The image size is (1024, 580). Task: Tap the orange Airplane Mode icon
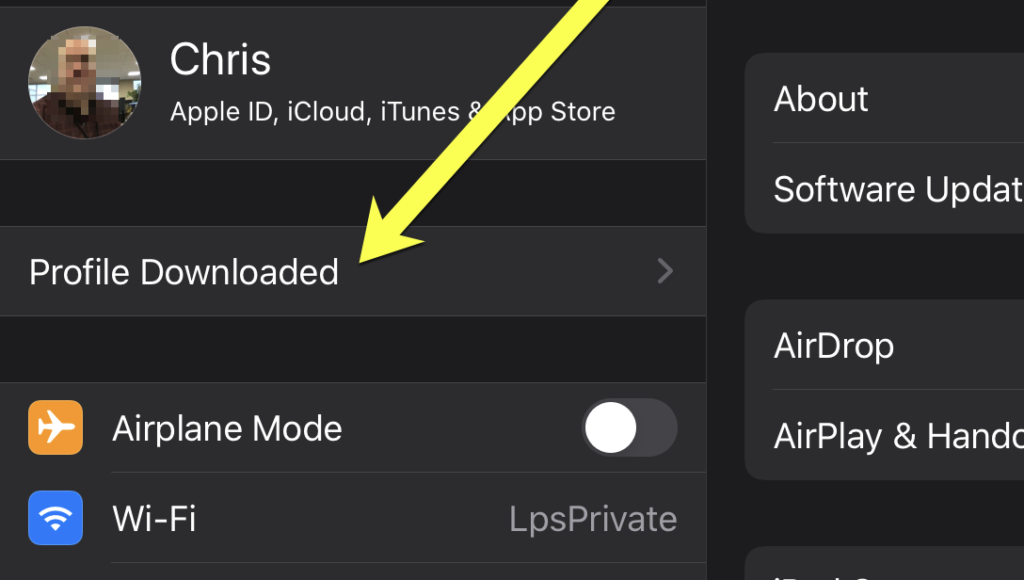56,428
